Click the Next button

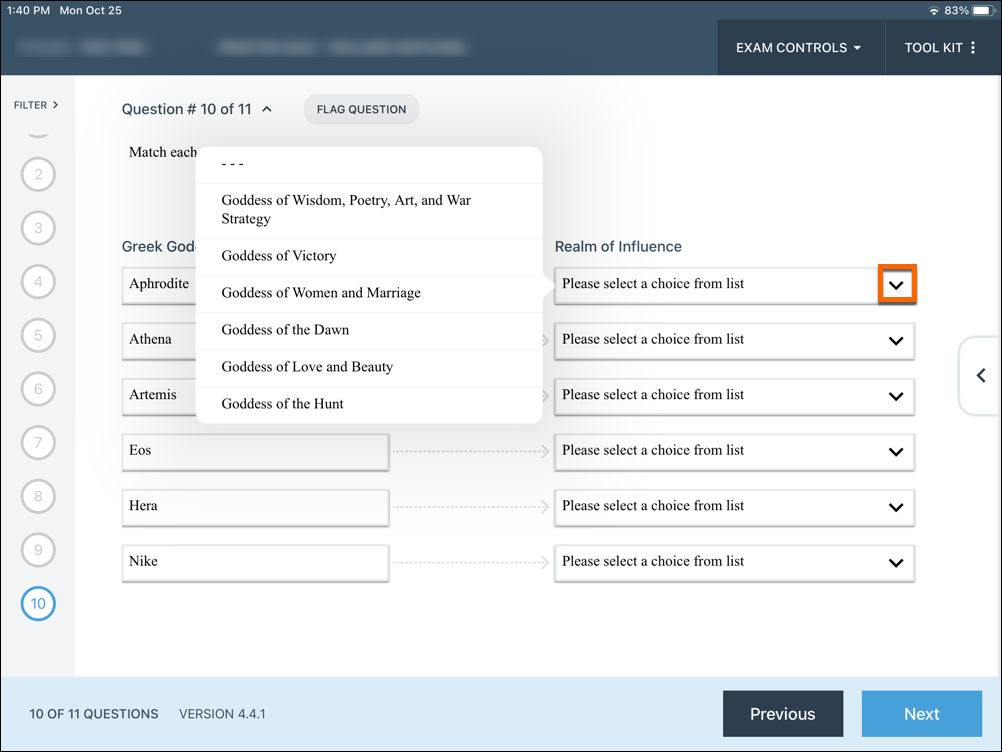921,713
